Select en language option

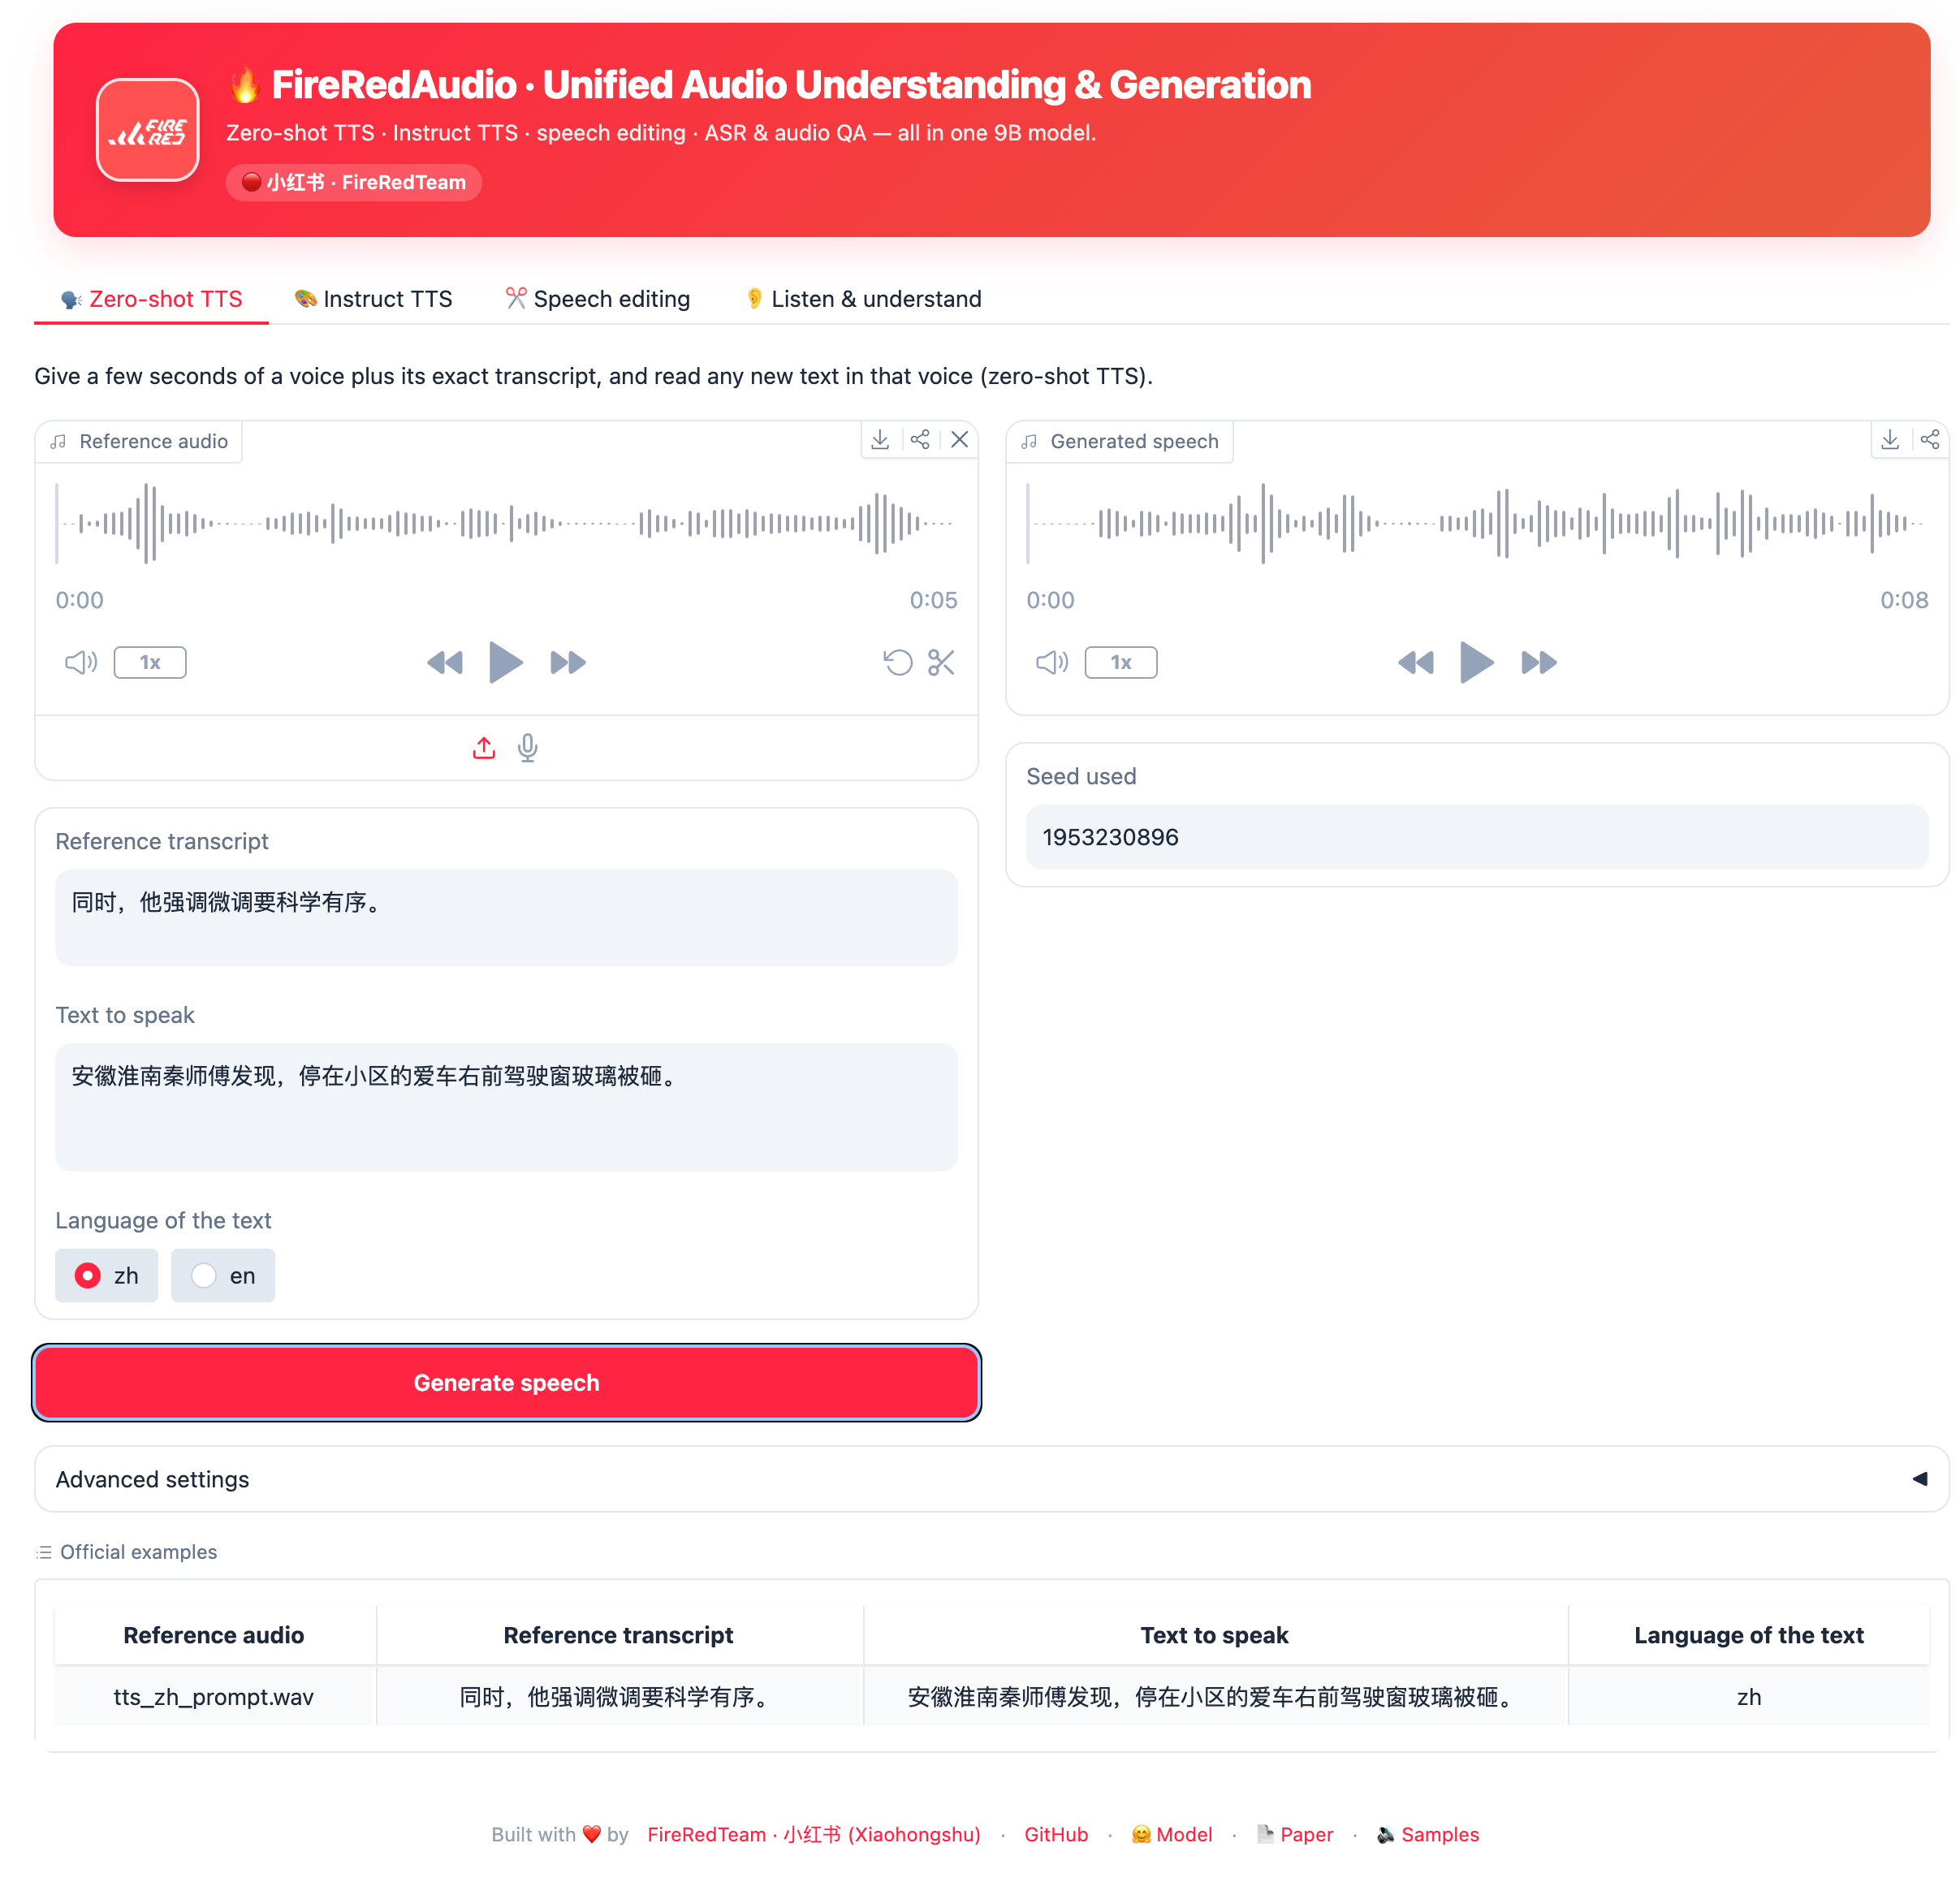[223, 1275]
